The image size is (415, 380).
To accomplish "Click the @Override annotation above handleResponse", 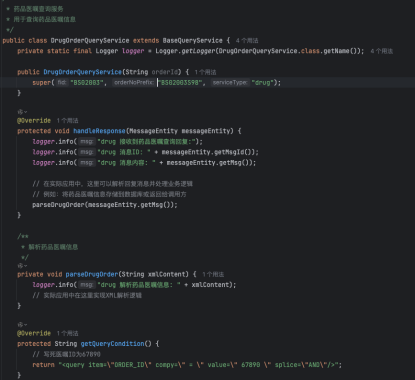I will click(34, 121).
